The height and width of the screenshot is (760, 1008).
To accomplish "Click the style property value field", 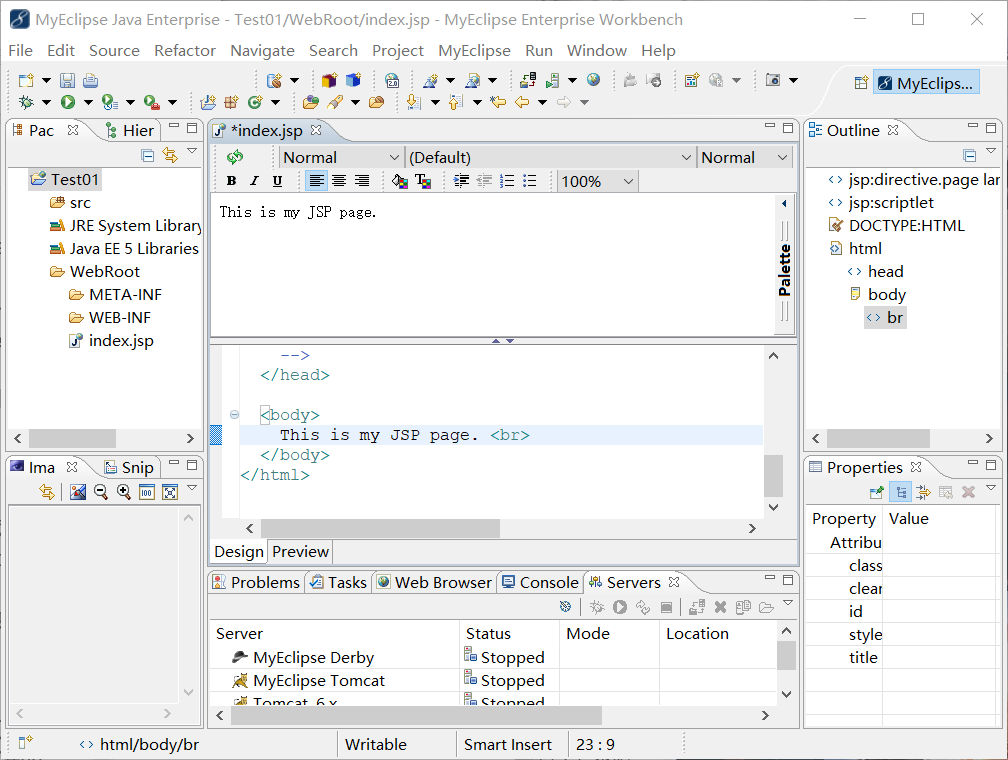I will click(x=940, y=635).
